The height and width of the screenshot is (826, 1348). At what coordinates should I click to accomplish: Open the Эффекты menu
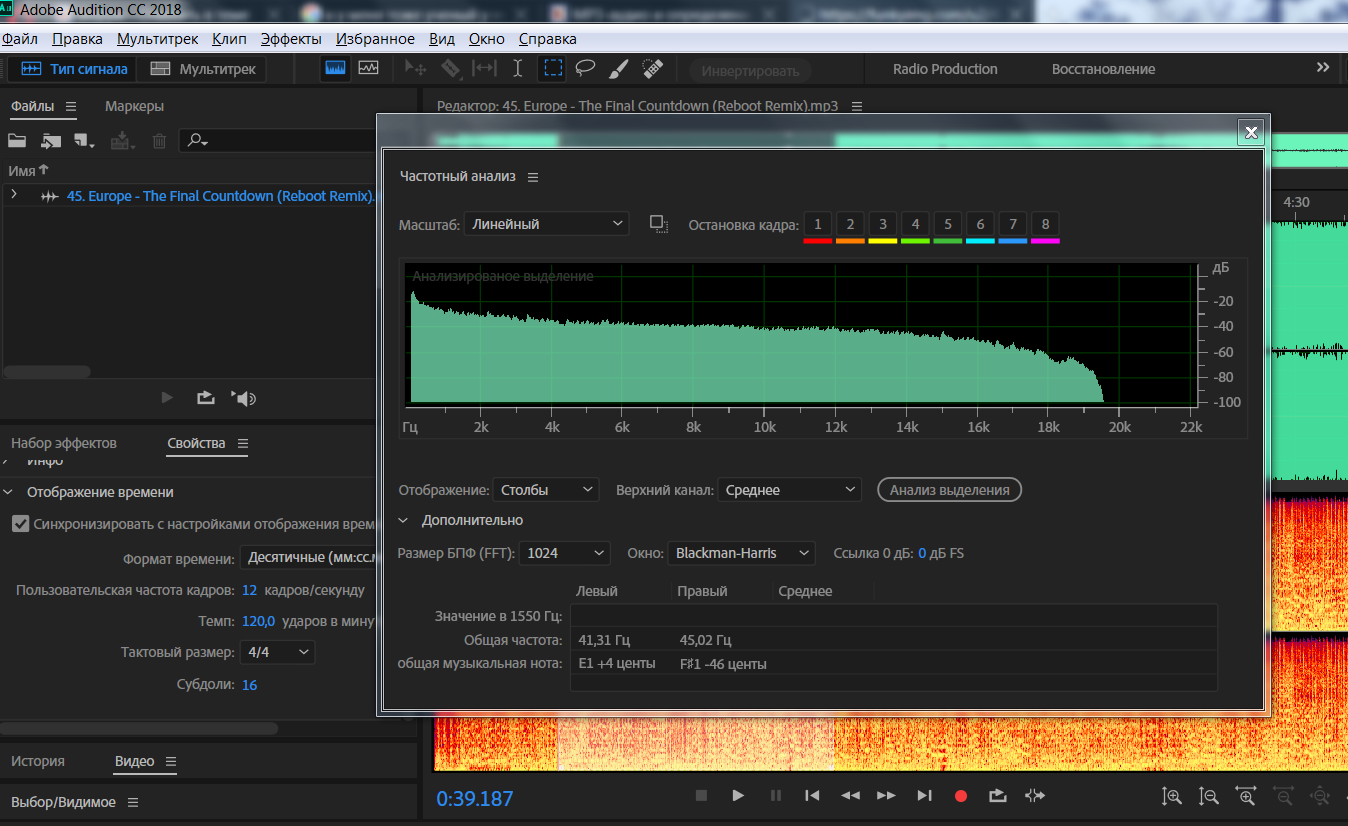(291, 39)
